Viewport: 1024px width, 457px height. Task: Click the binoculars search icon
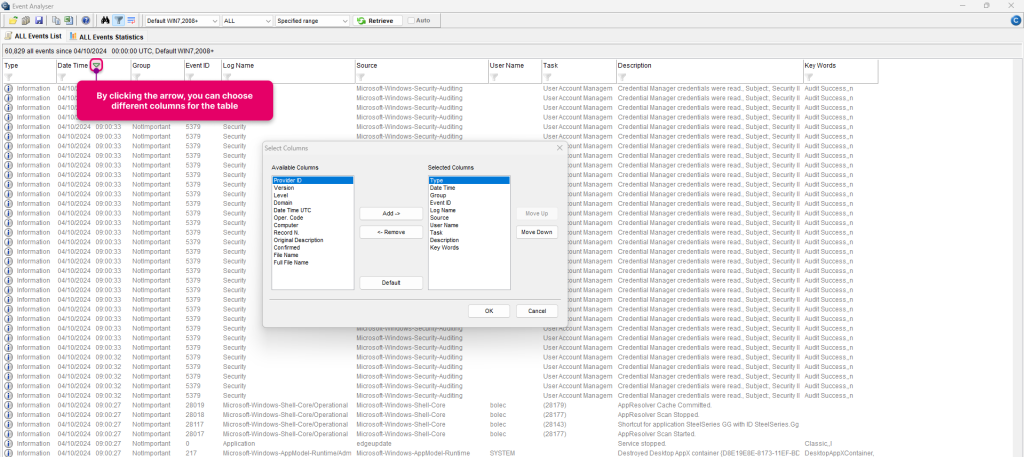[x=105, y=21]
